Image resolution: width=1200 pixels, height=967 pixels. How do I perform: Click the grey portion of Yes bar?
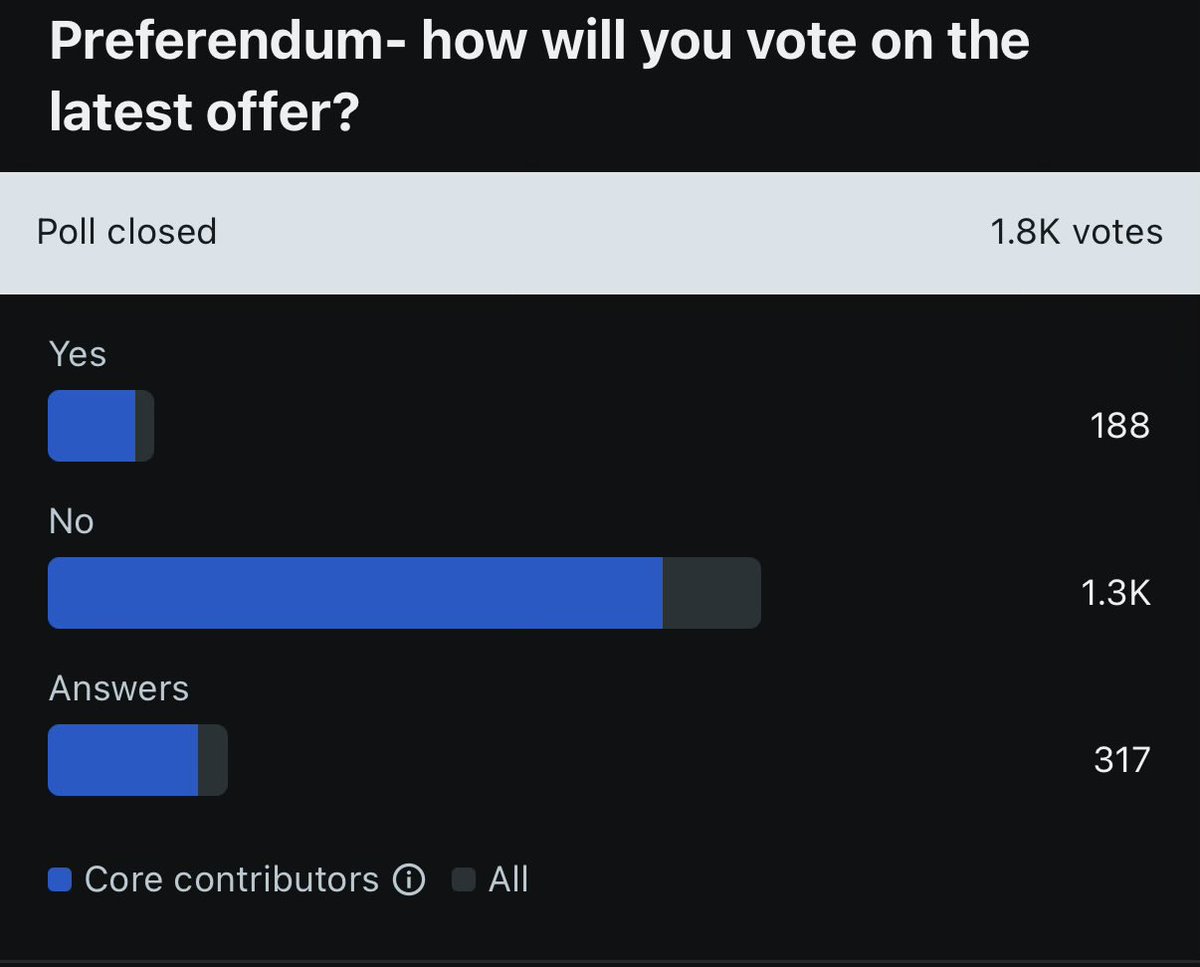click(144, 426)
